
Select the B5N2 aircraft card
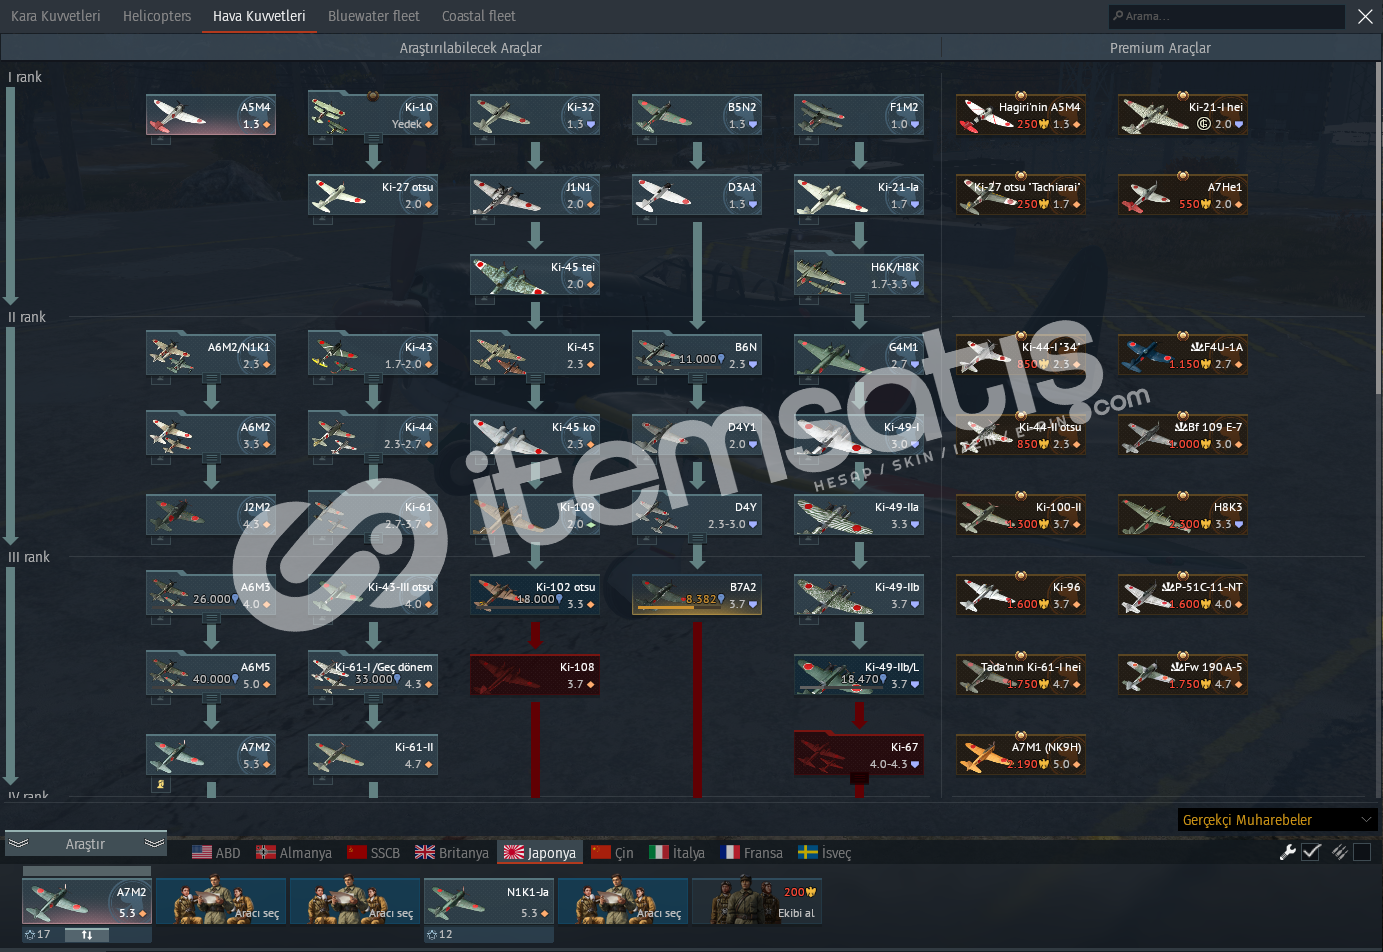click(697, 115)
